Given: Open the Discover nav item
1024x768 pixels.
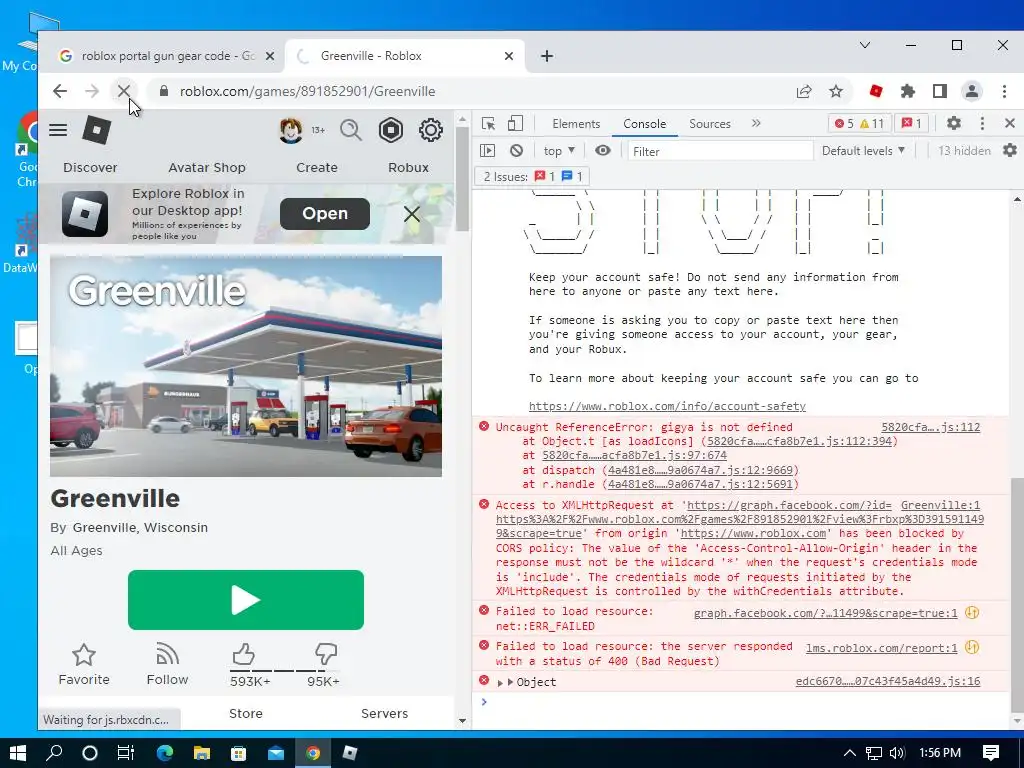Looking at the screenshot, I should coord(90,167).
